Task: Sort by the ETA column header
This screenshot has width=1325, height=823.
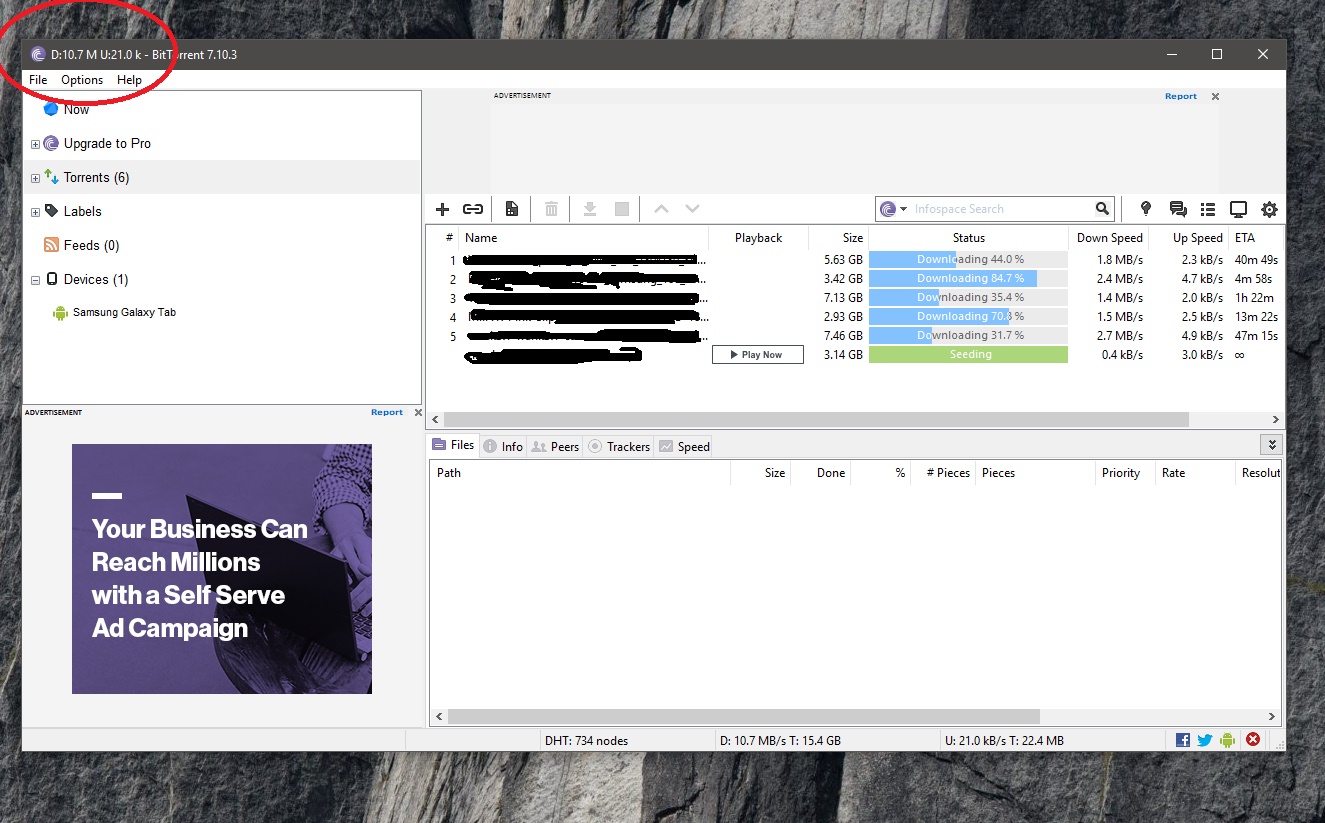Action: (1244, 238)
